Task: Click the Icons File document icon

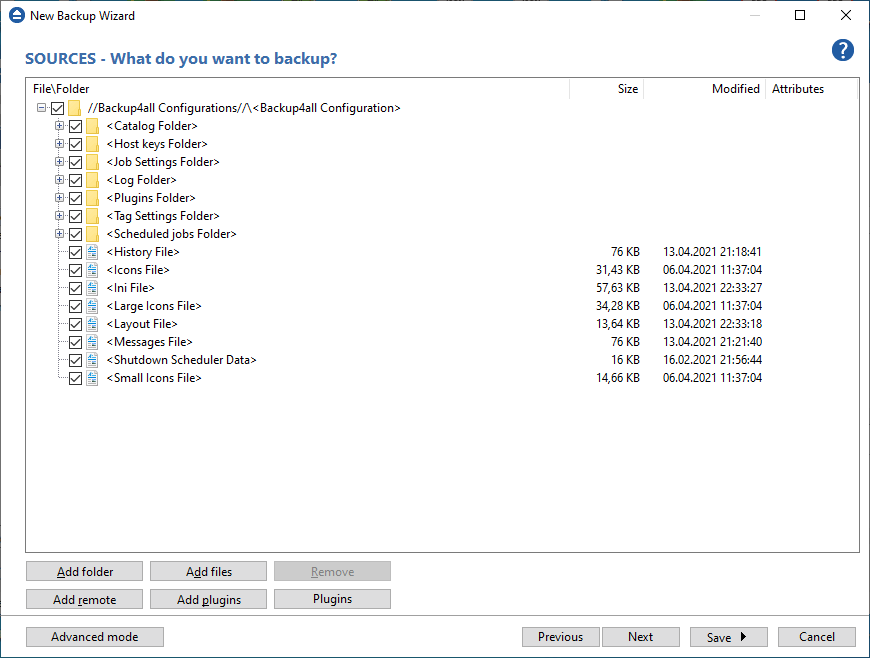Action: [x=93, y=270]
